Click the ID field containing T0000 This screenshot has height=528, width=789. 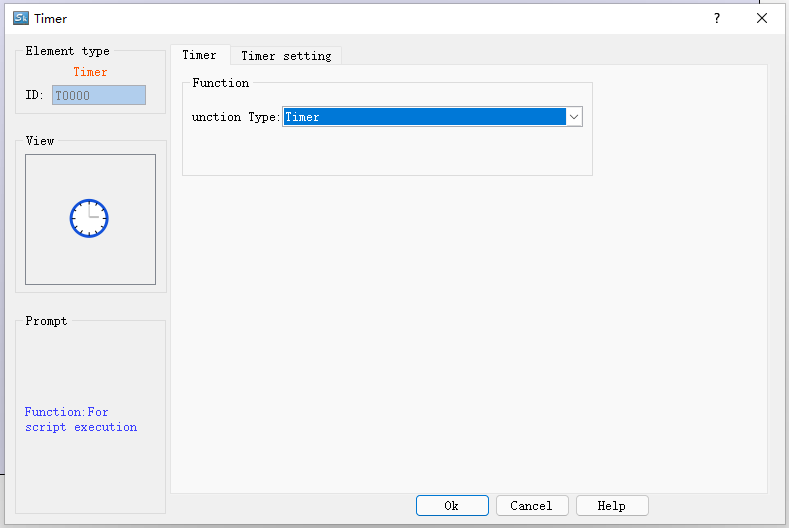[x=98, y=95]
